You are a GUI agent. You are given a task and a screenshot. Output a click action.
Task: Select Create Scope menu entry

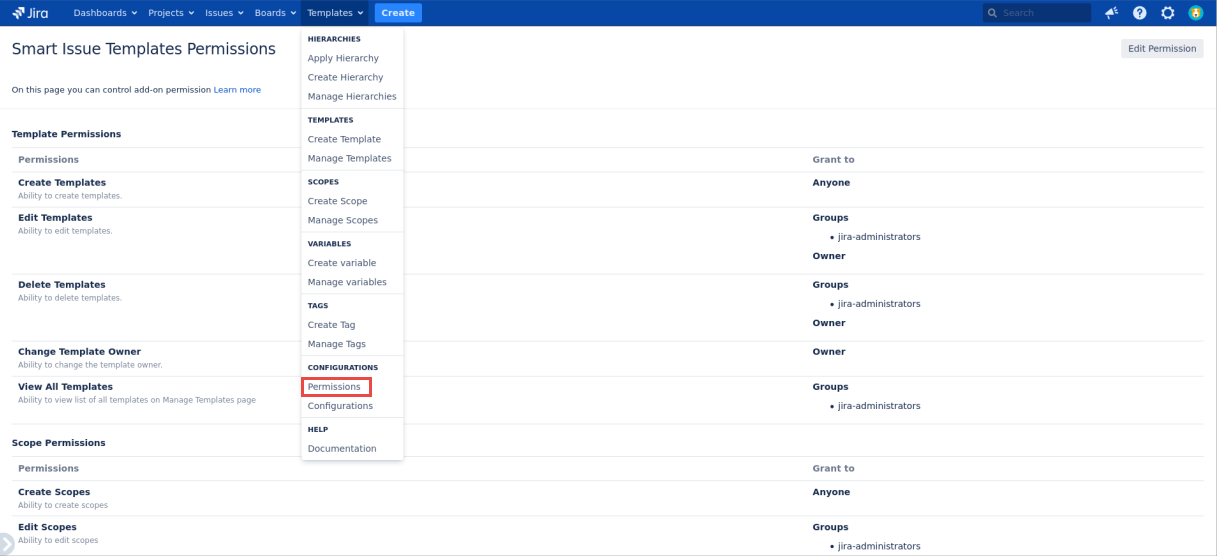click(x=337, y=201)
